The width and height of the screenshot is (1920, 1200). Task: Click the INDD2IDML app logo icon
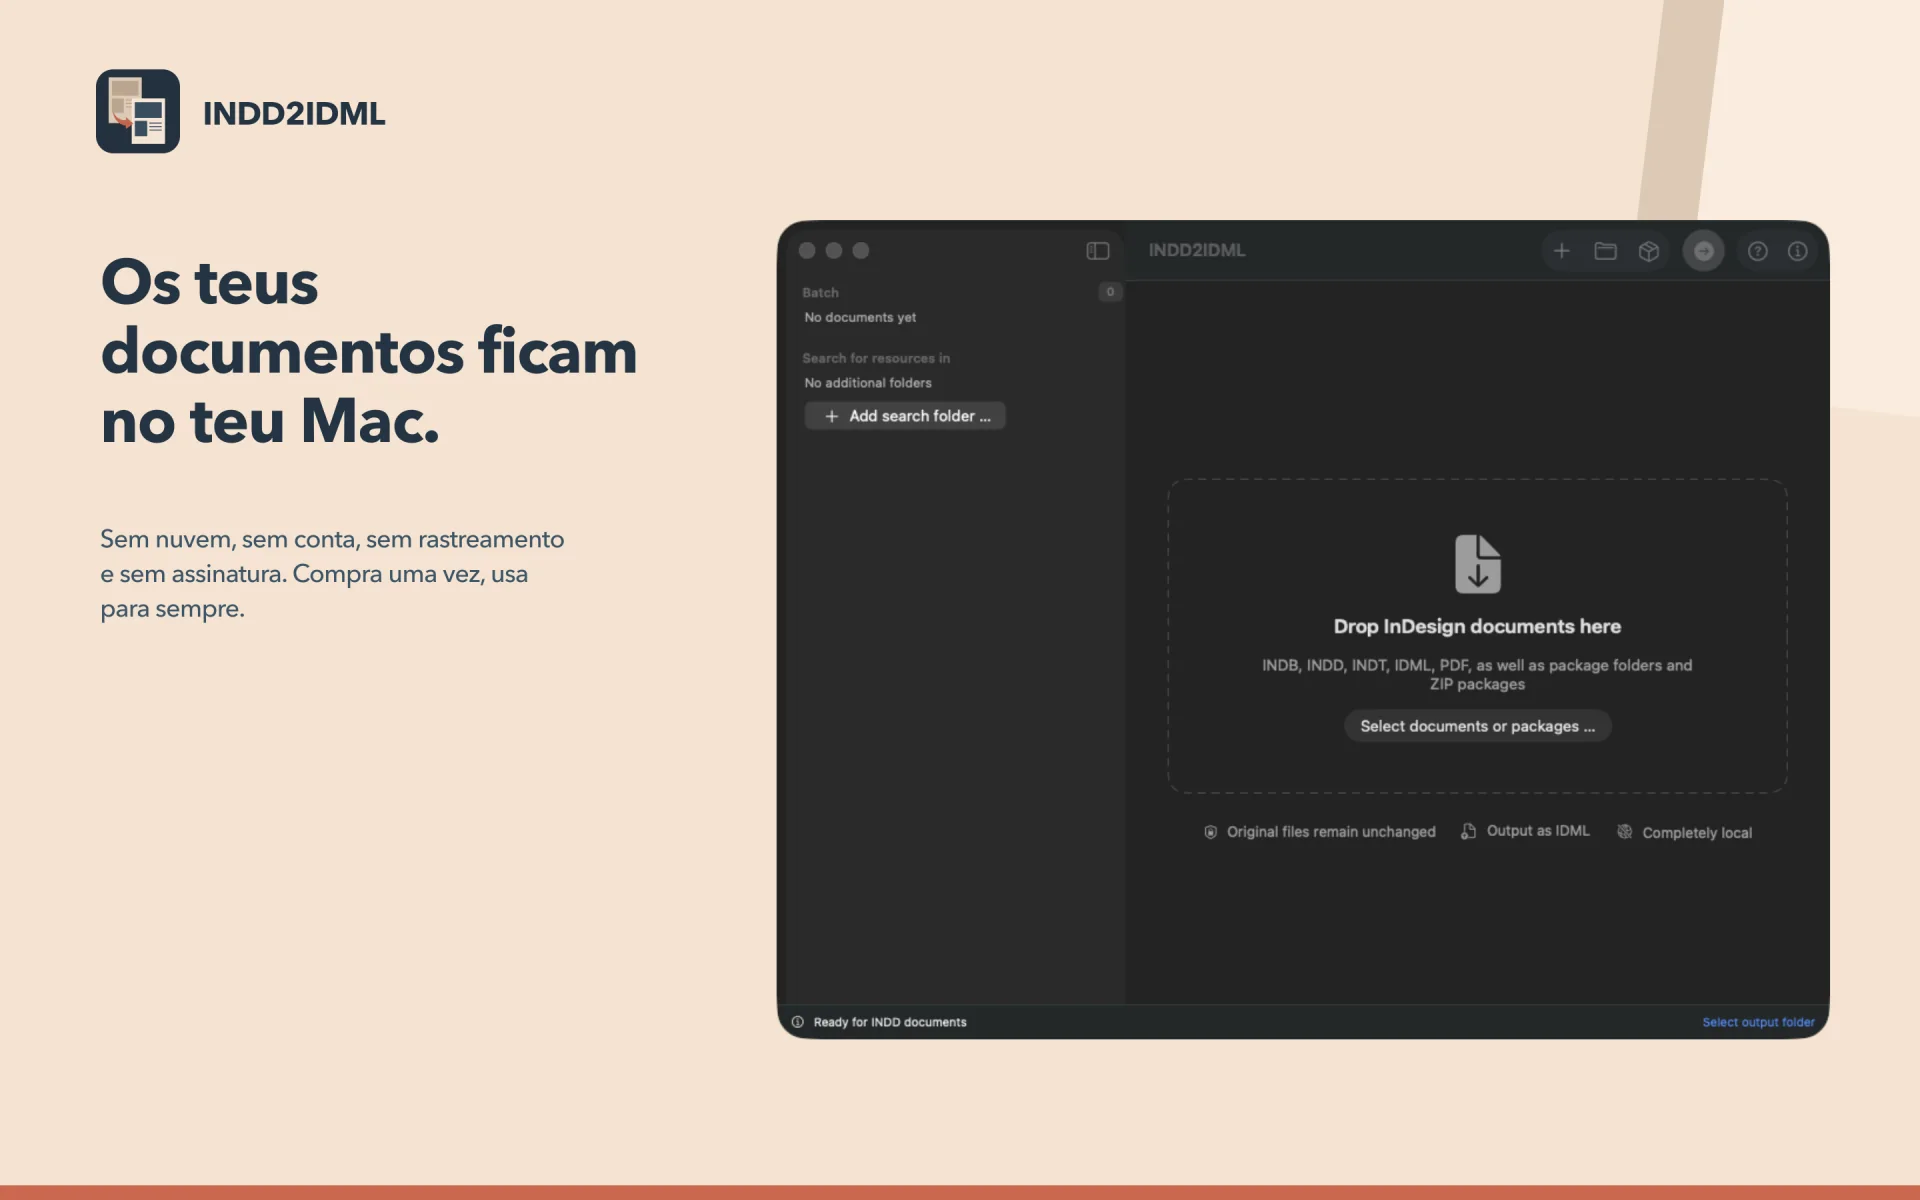point(138,111)
